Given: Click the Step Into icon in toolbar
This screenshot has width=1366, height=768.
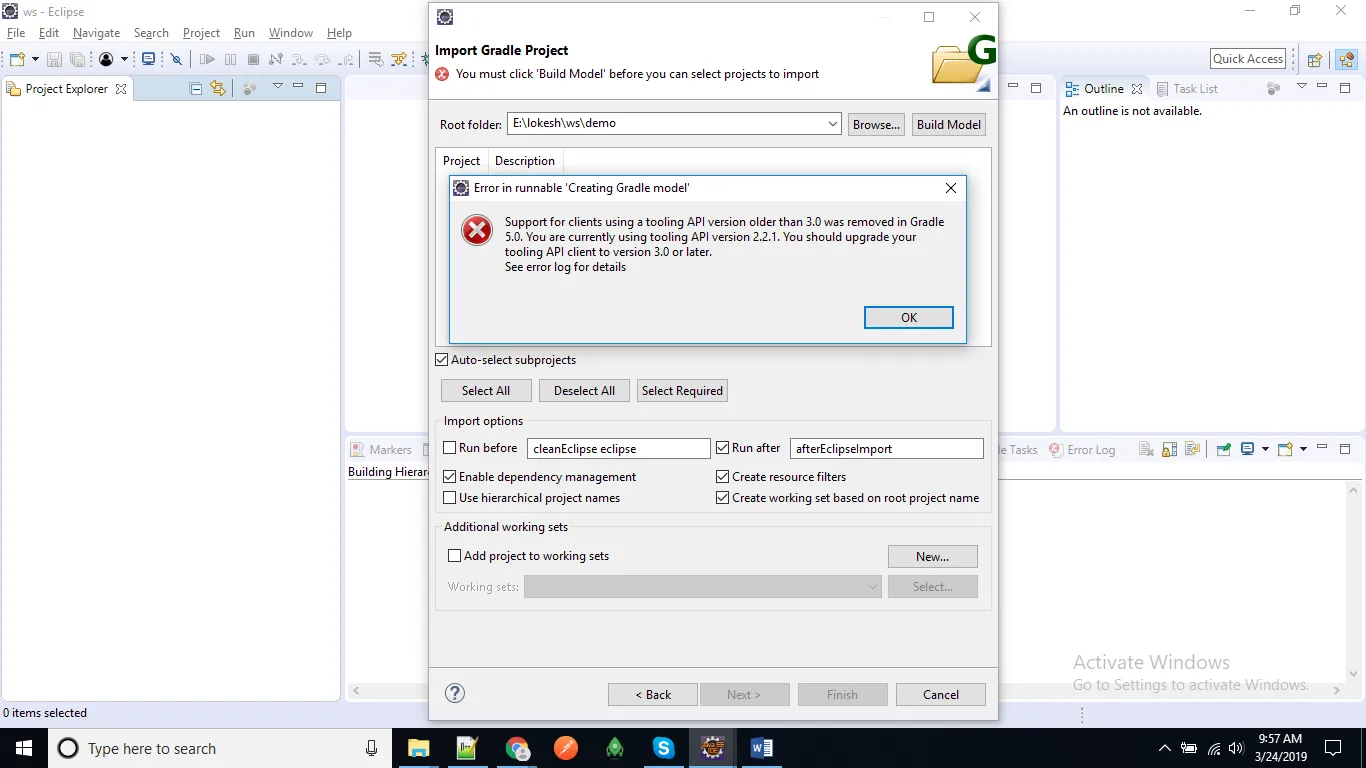Looking at the screenshot, I should tap(299, 59).
